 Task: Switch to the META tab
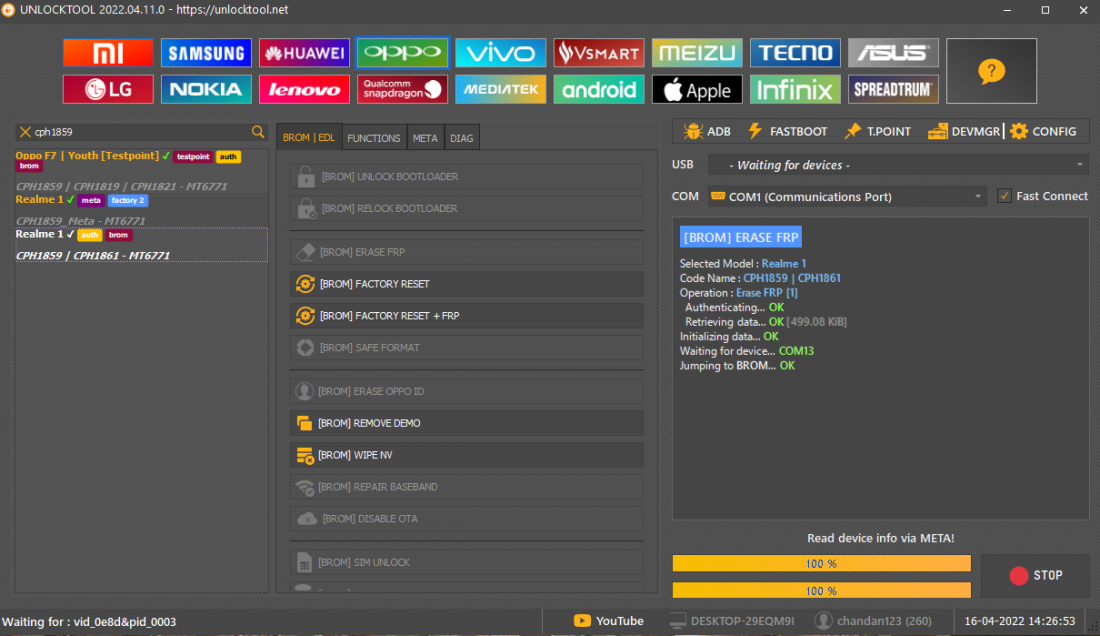coord(425,138)
